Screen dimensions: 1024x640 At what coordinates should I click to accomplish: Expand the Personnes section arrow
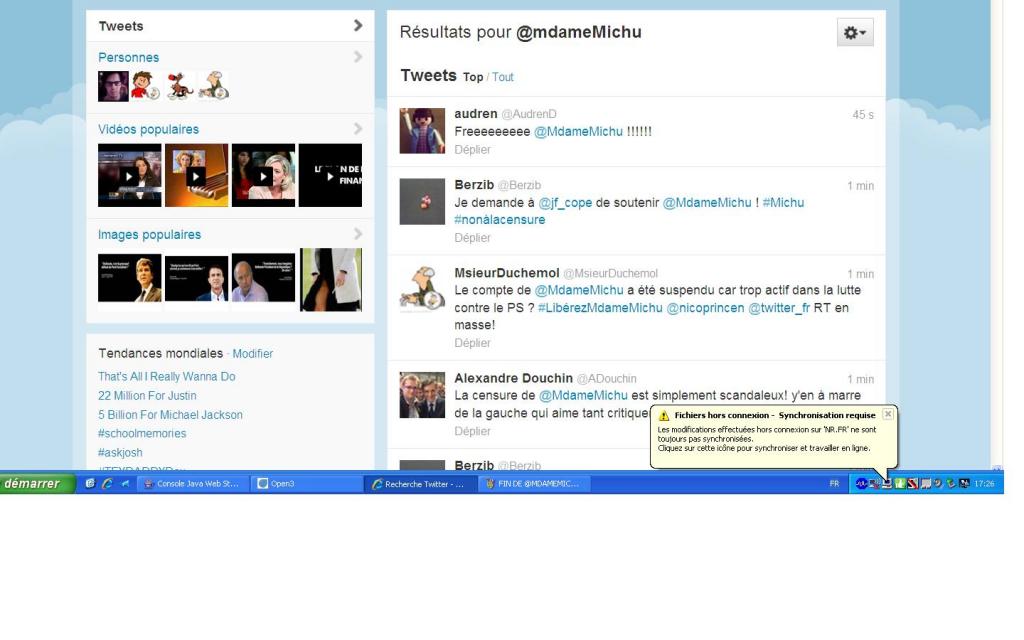(358, 57)
